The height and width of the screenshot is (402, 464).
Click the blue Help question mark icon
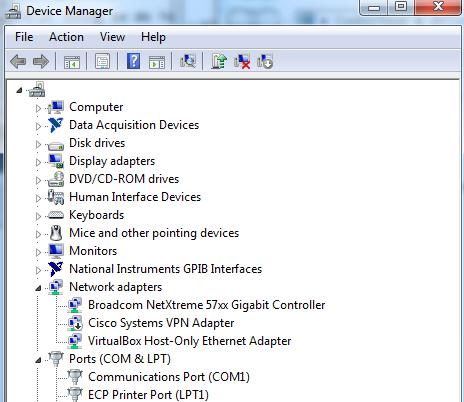pos(133,61)
